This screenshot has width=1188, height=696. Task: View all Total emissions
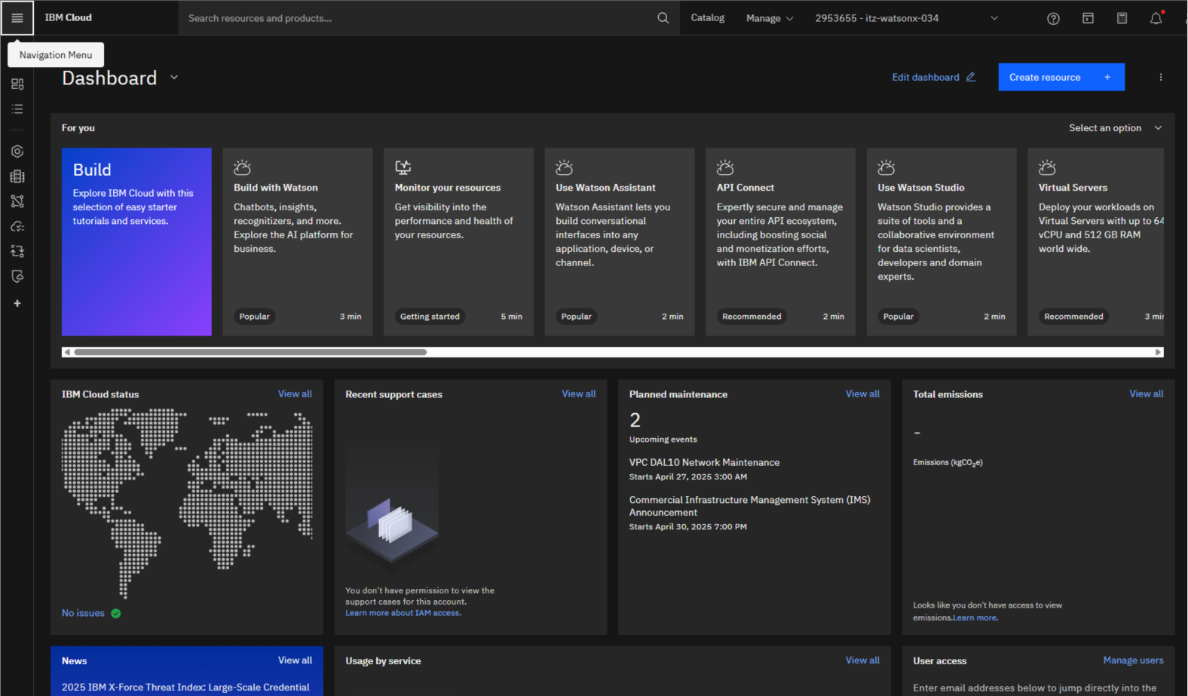click(1146, 394)
